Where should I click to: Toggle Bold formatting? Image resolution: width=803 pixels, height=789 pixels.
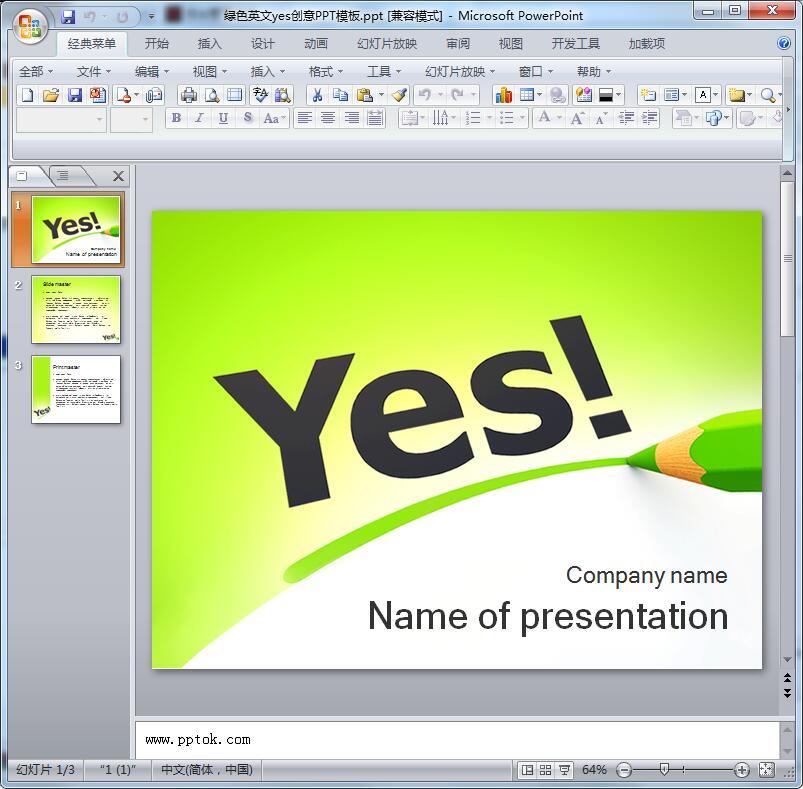(x=176, y=118)
